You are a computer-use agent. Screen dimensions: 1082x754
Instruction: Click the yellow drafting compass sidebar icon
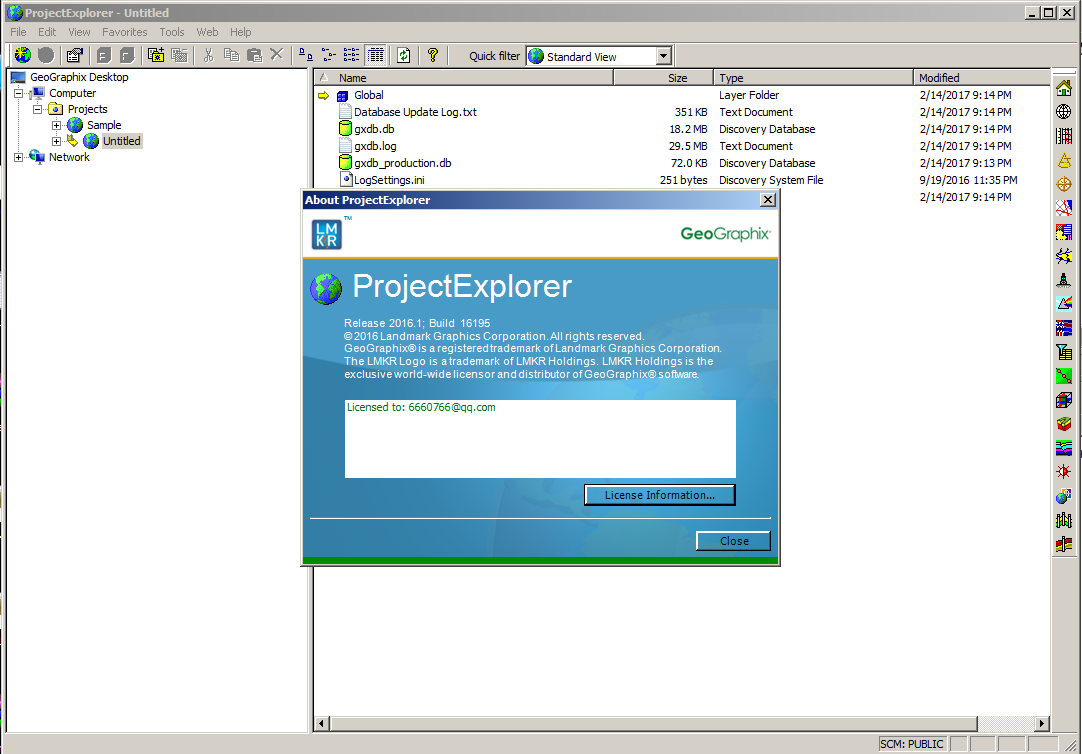pos(1064,160)
